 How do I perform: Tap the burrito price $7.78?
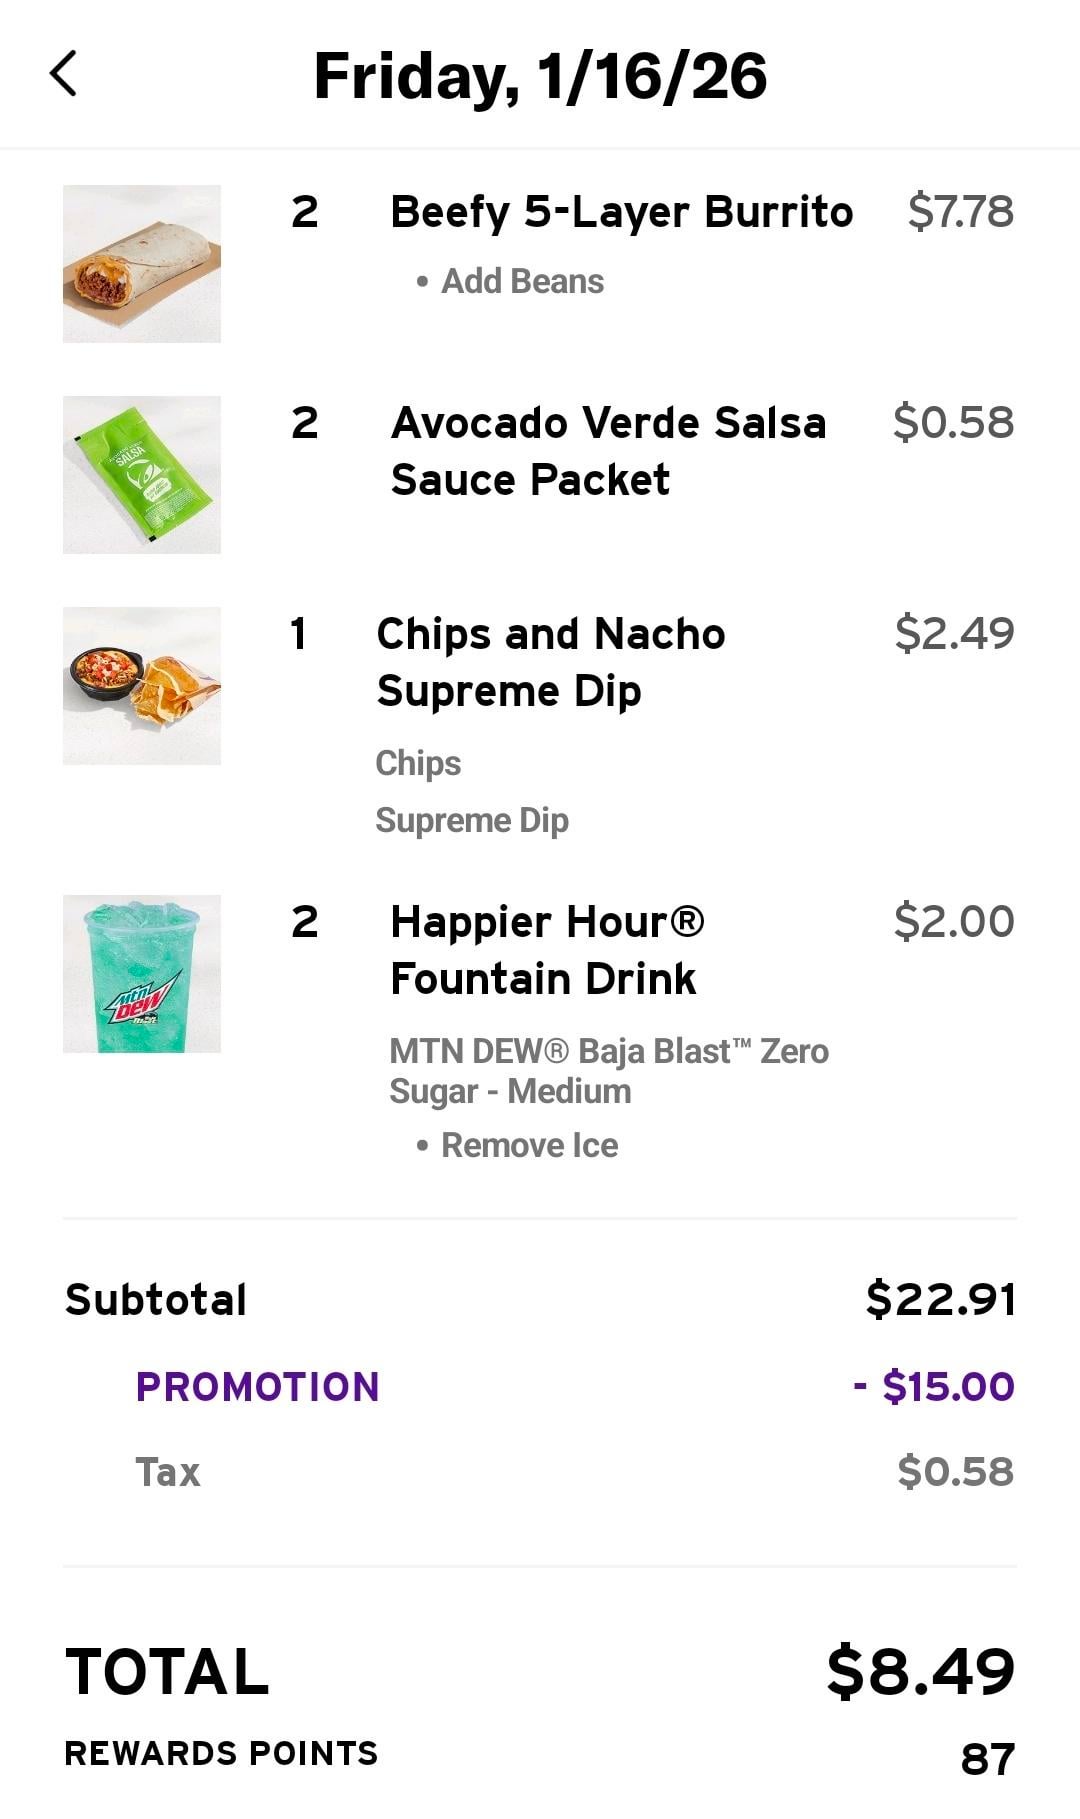point(960,212)
